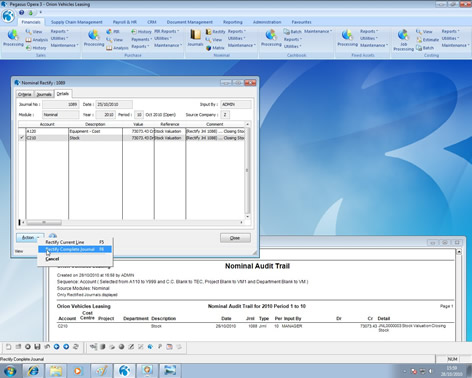This screenshot has width=472, height=378.
Task: Click the Pegasus Opera application orb button
Action: tap(8, 16)
